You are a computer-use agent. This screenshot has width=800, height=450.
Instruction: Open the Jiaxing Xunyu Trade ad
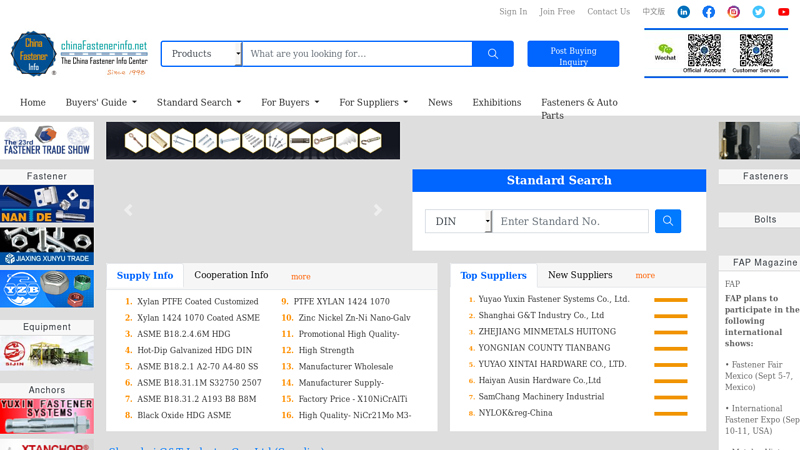click(47, 246)
